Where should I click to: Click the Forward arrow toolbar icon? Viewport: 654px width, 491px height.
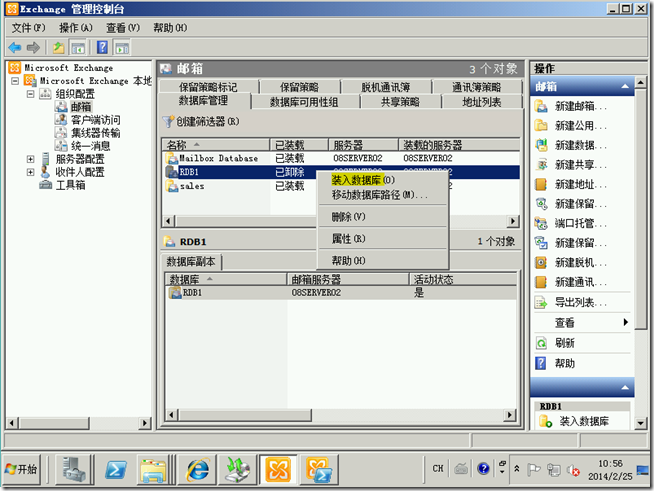click(33, 48)
